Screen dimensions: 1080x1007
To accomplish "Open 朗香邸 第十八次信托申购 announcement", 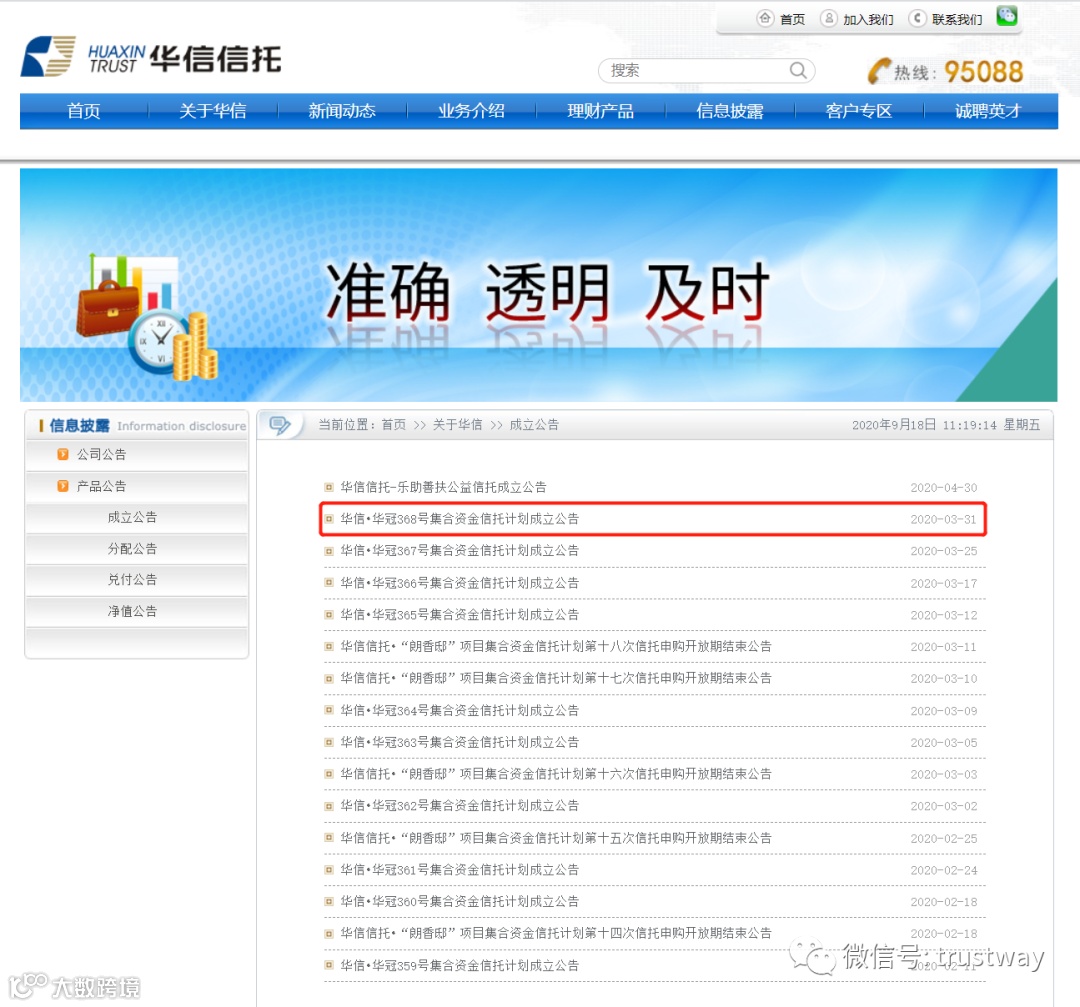I will pyautogui.click(x=556, y=647).
